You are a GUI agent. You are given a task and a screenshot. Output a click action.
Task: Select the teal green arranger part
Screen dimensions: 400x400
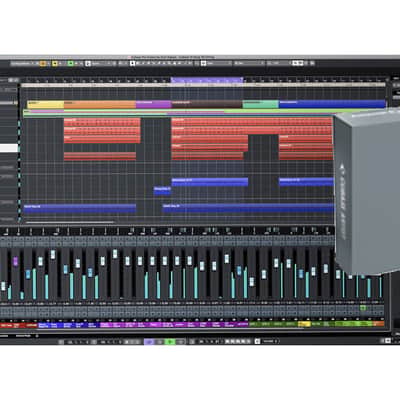click(261, 105)
